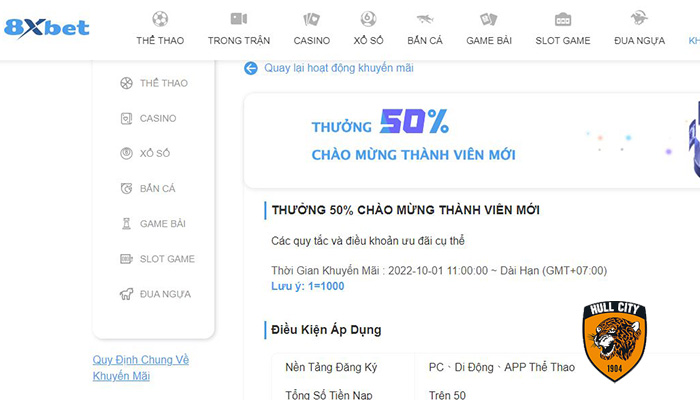
Task: Click sidebar chess piece icon beside GAME BÀI
Action: [x=126, y=224]
